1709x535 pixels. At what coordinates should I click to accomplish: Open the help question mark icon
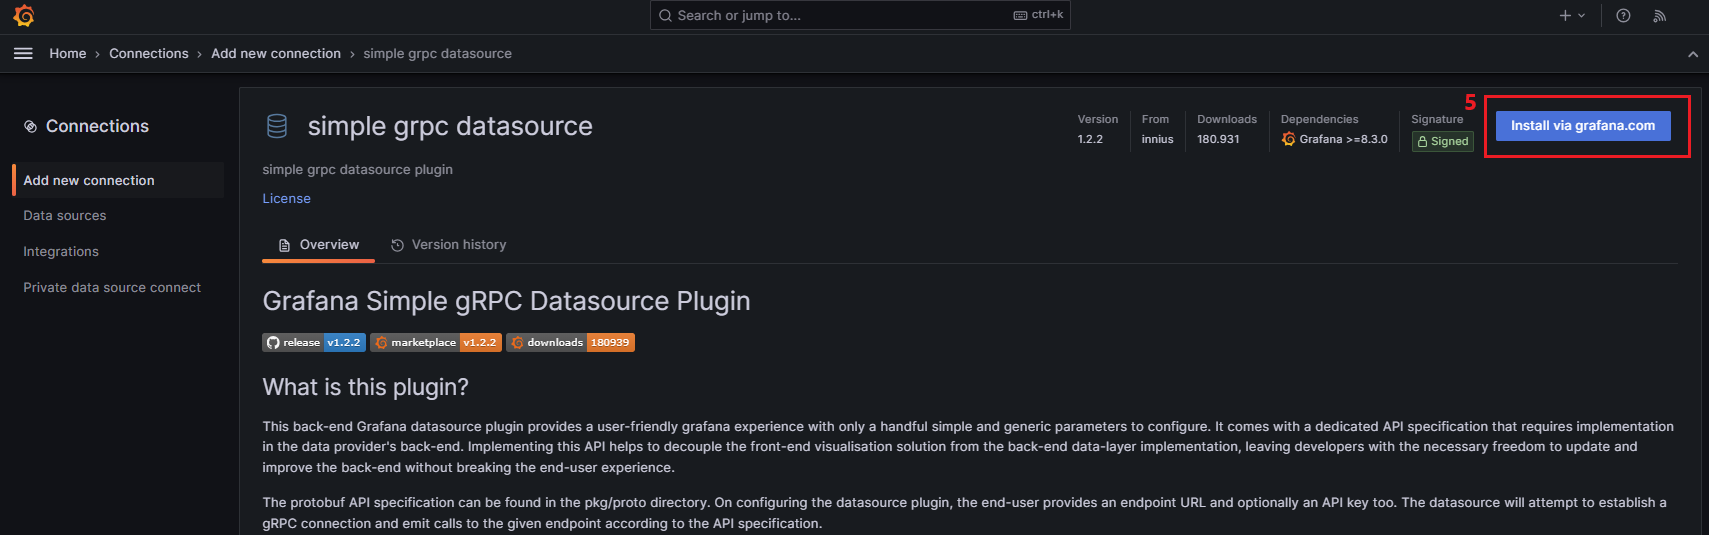1623,16
